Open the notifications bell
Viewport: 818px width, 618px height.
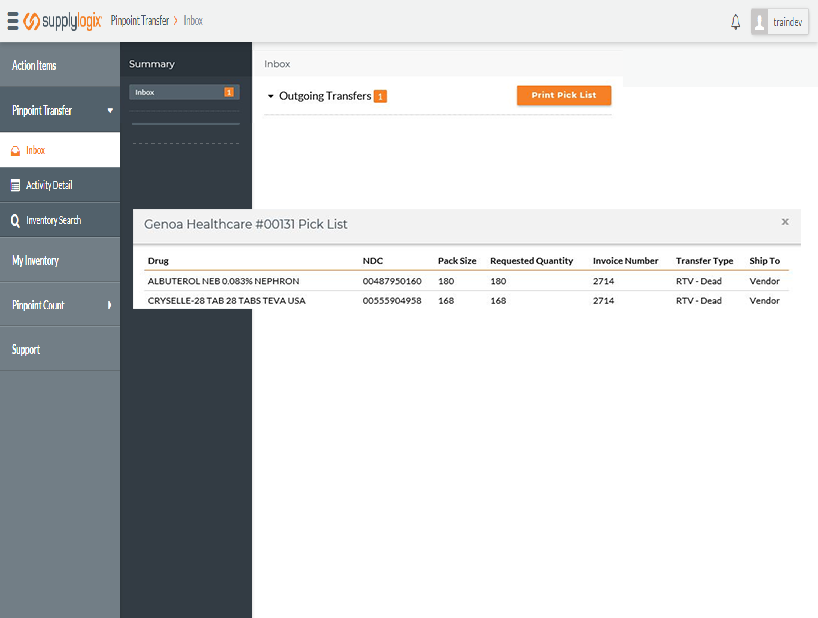coord(736,22)
